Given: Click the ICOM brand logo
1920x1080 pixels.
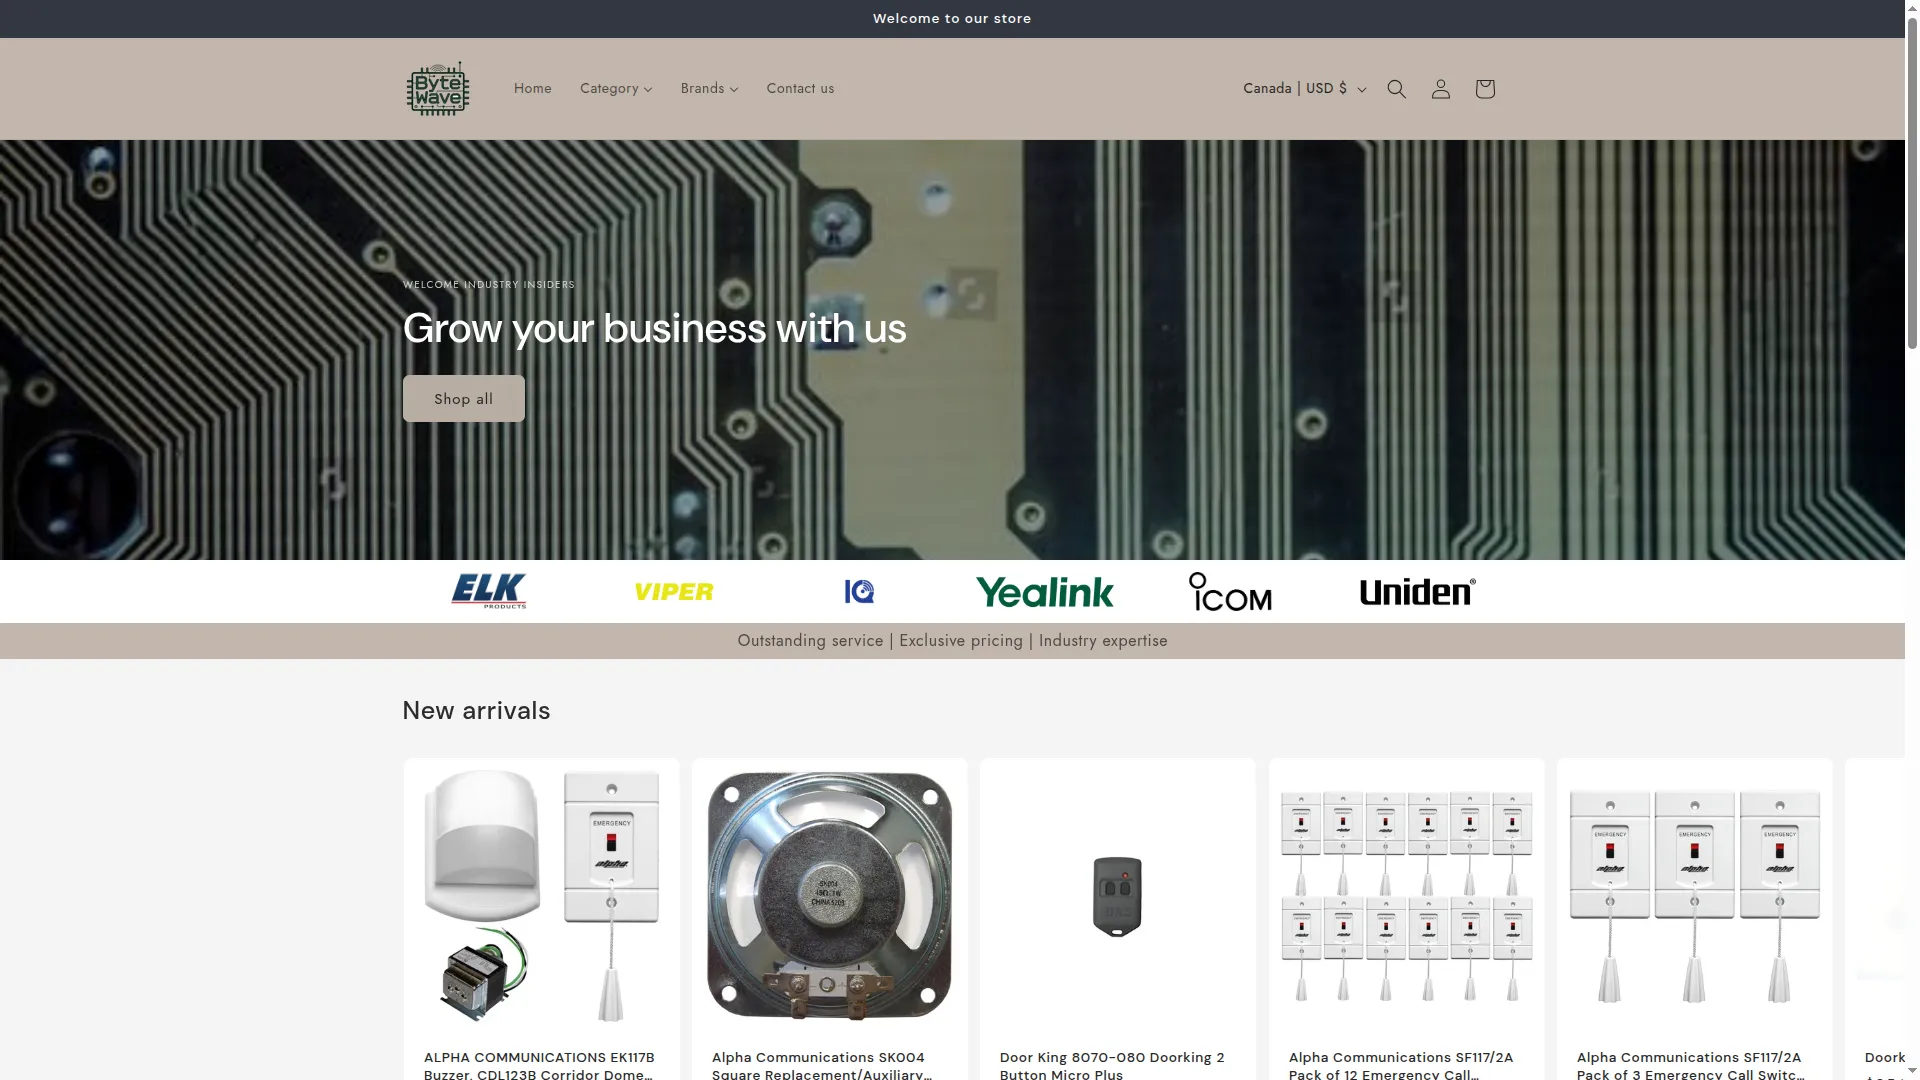Looking at the screenshot, I should 1230,592.
